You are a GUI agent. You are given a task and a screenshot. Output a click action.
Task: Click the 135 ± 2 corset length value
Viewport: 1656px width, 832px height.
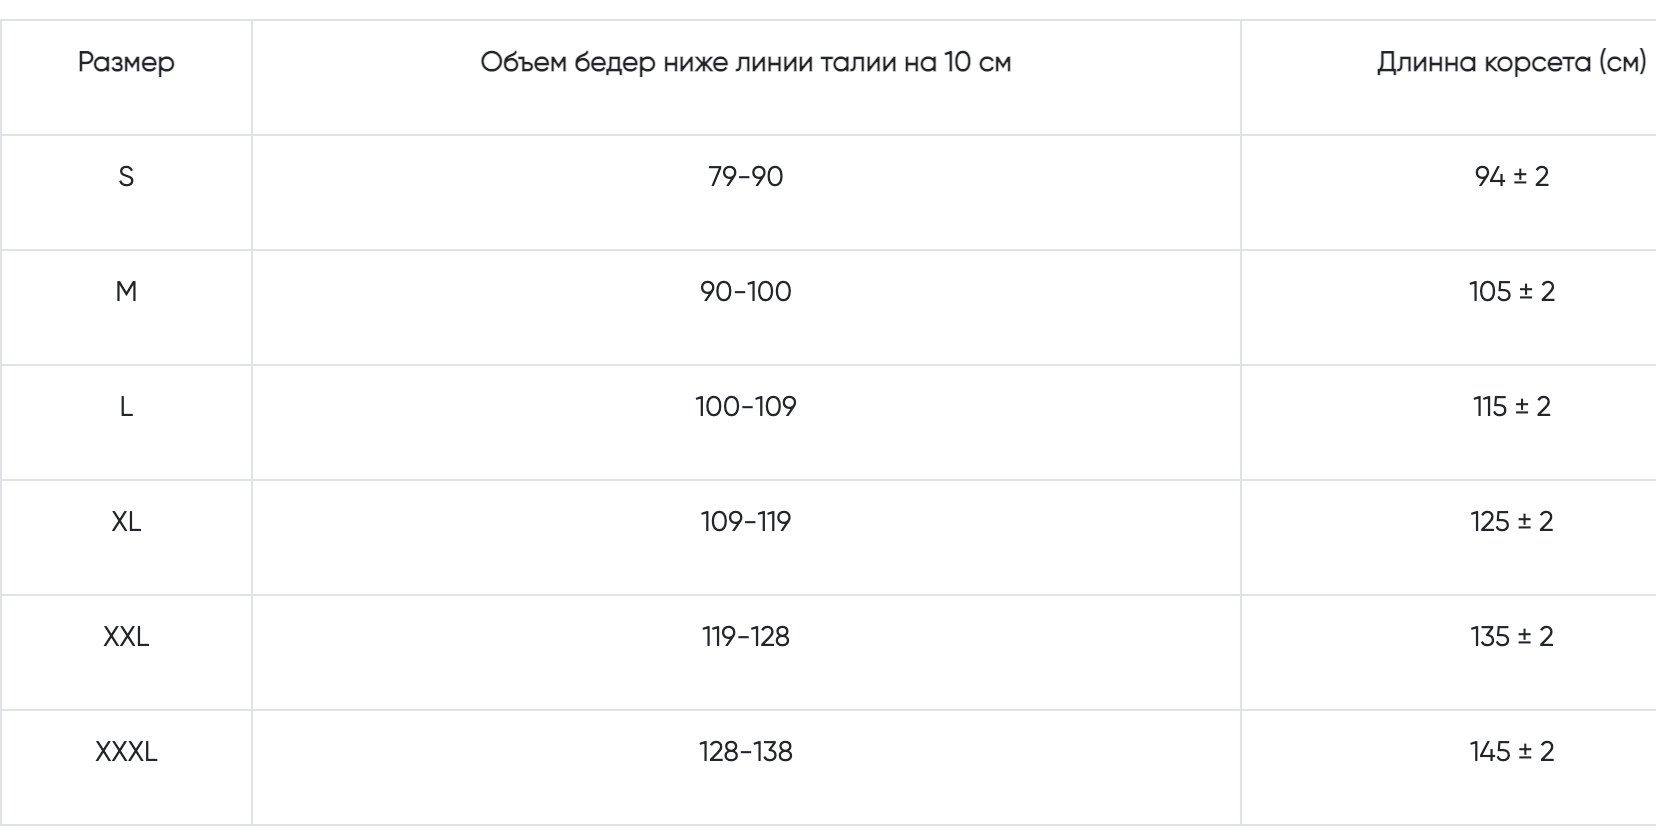[x=1512, y=637]
